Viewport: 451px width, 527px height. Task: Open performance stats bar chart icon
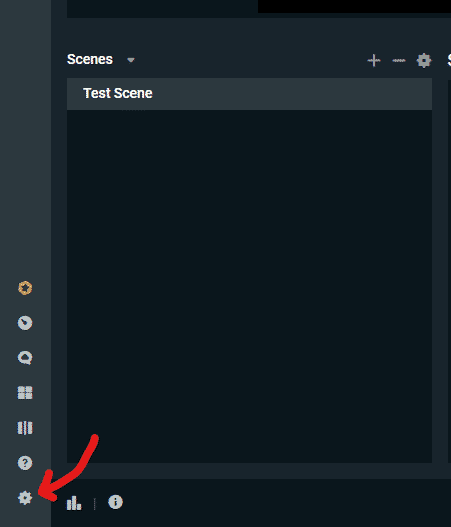click(x=74, y=503)
